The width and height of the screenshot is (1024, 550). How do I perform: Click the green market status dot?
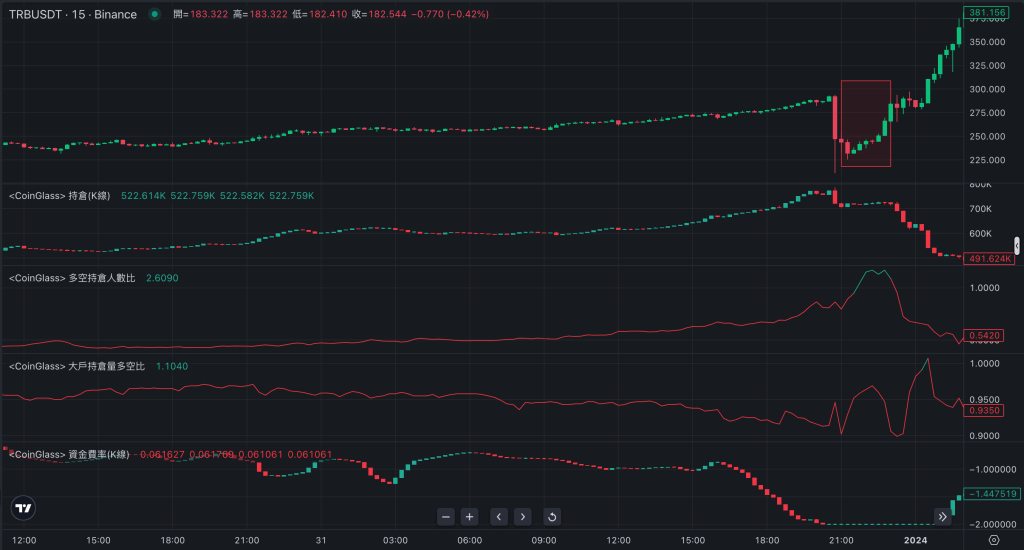coord(154,15)
